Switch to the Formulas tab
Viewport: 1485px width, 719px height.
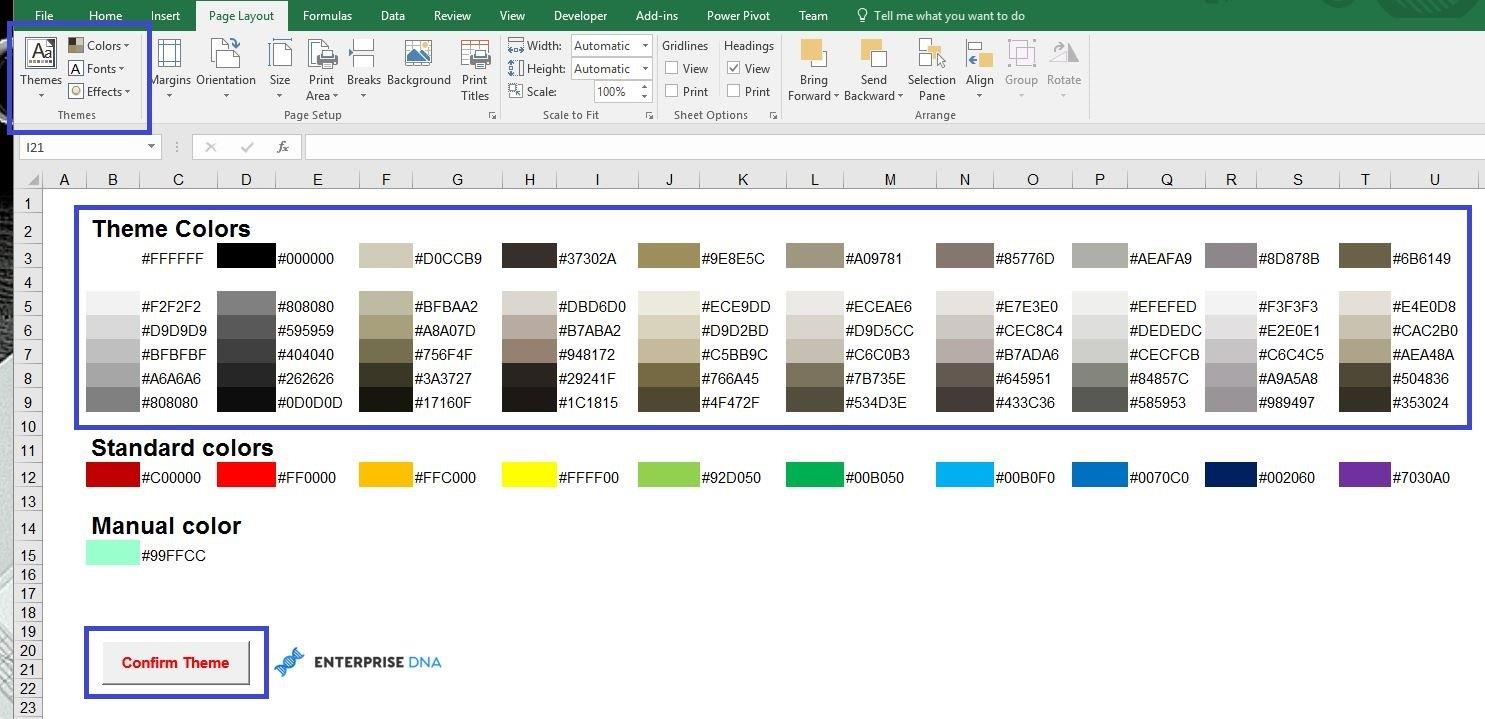[327, 16]
